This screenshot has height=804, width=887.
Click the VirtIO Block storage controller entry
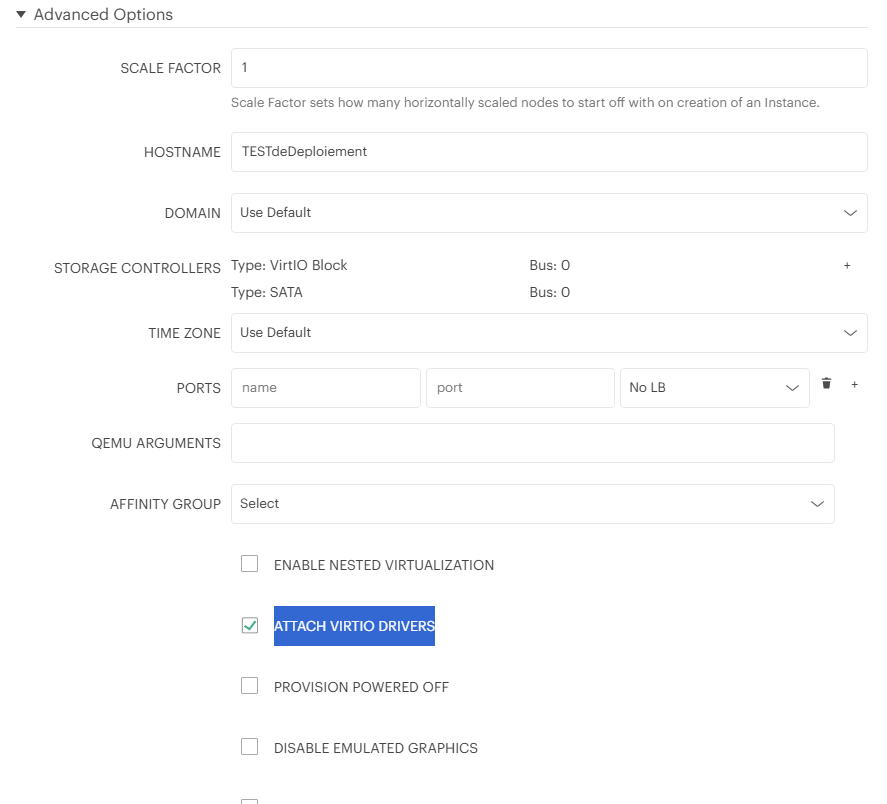tap(289, 265)
